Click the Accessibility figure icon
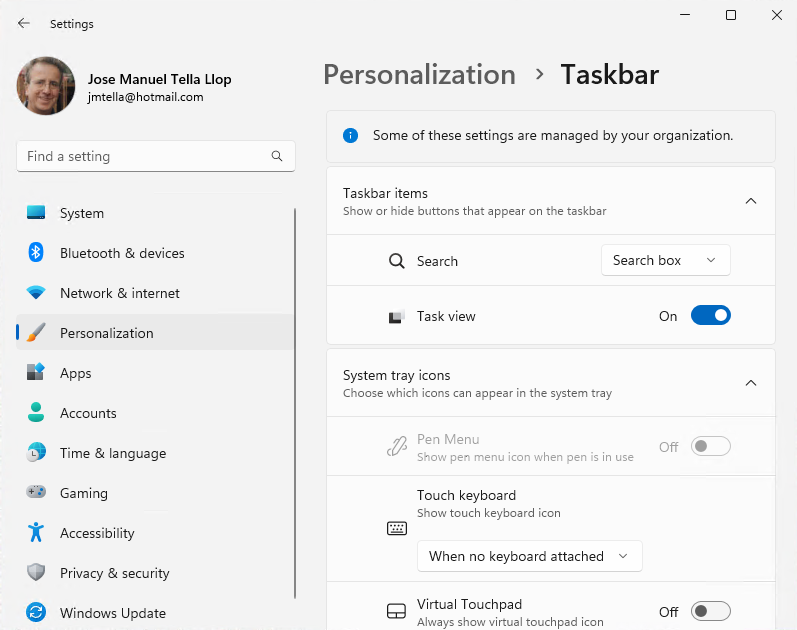 point(36,532)
